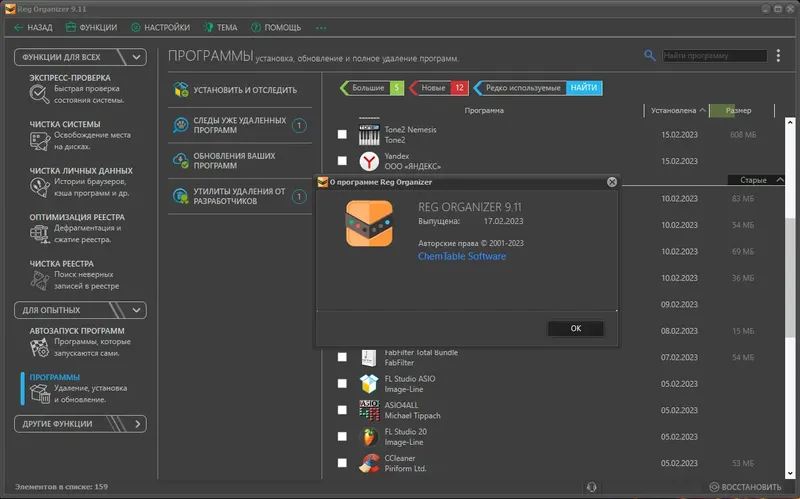Open the Startup Programs icon
This screenshot has width=800, height=499.
[x=39, y=347]
